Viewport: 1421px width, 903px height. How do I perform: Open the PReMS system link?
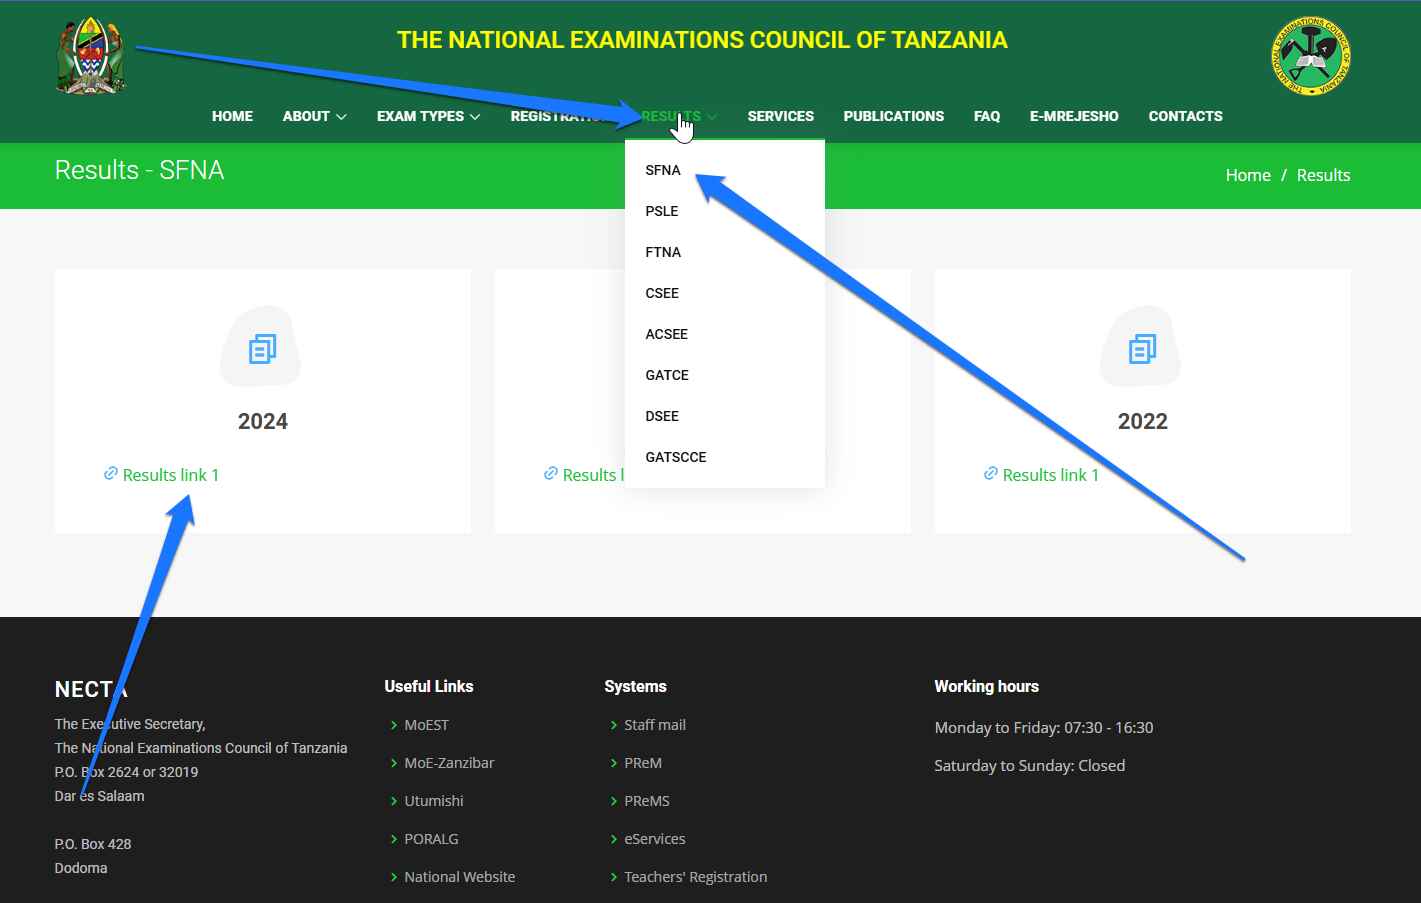coord(647,801)
